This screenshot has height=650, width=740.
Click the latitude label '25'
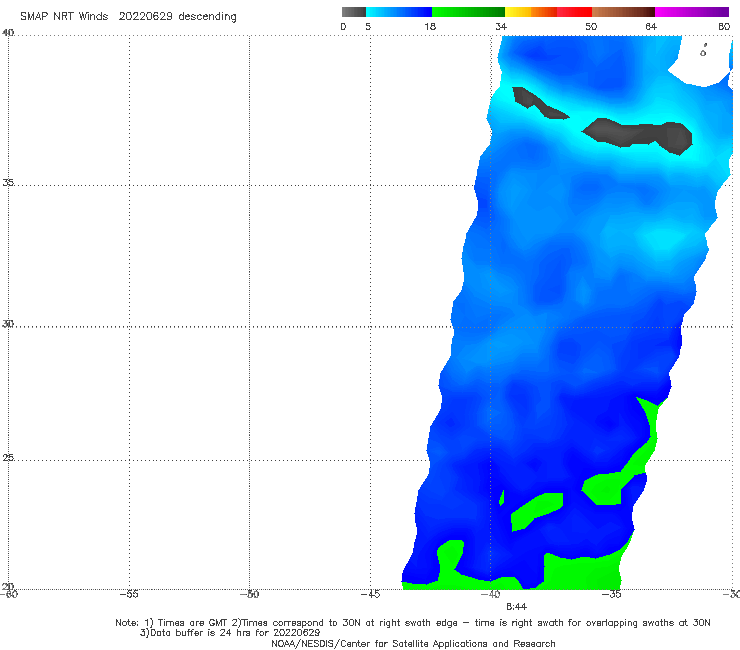click(x=8, y=457)
